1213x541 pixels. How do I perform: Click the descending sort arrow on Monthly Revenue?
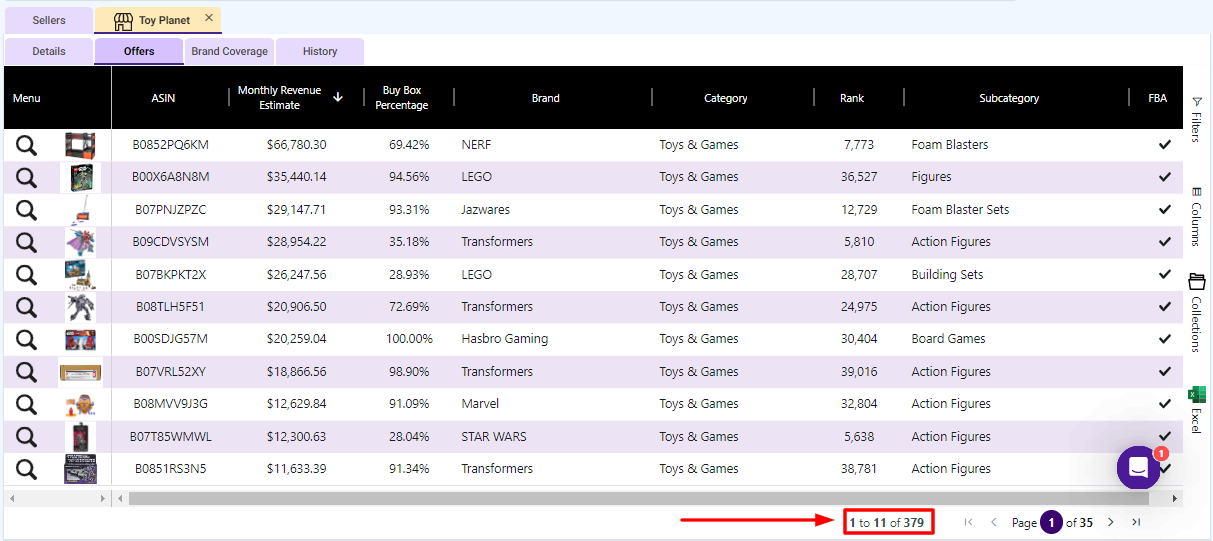[338, 97]
